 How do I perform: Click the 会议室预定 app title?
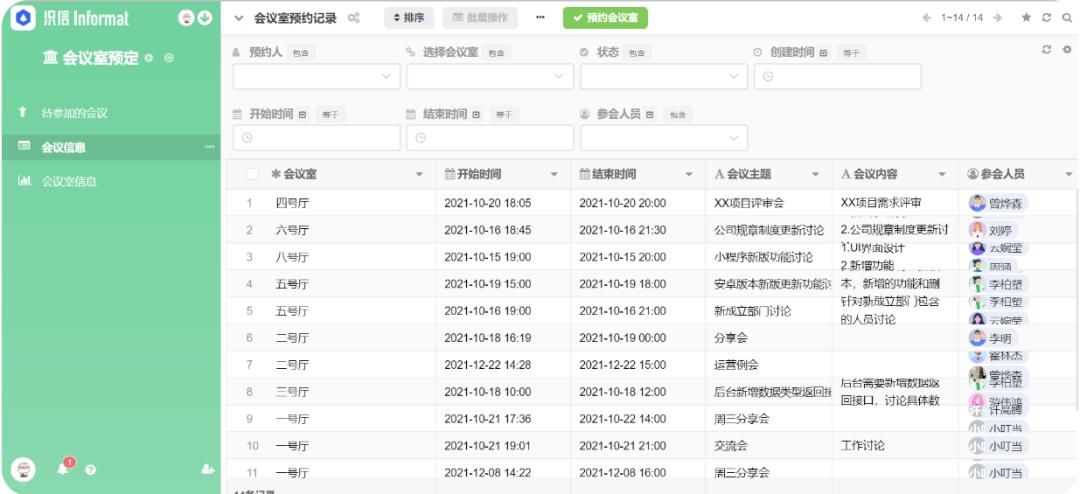tap(101, 59)
